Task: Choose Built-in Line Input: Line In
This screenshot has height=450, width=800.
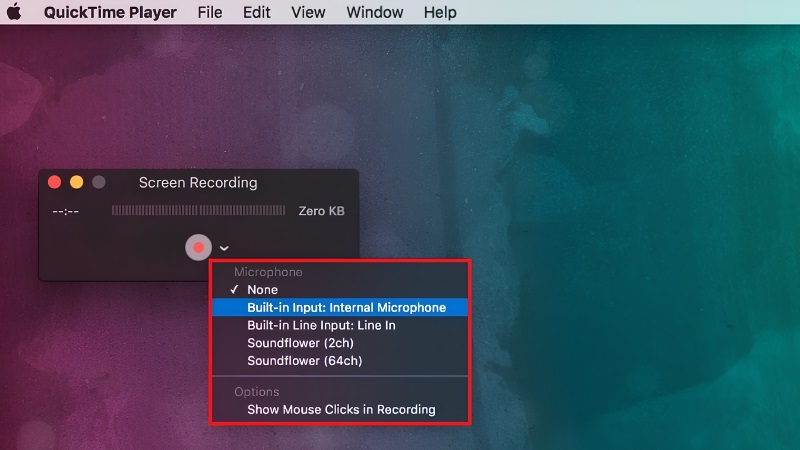Action: click(340, 325)
